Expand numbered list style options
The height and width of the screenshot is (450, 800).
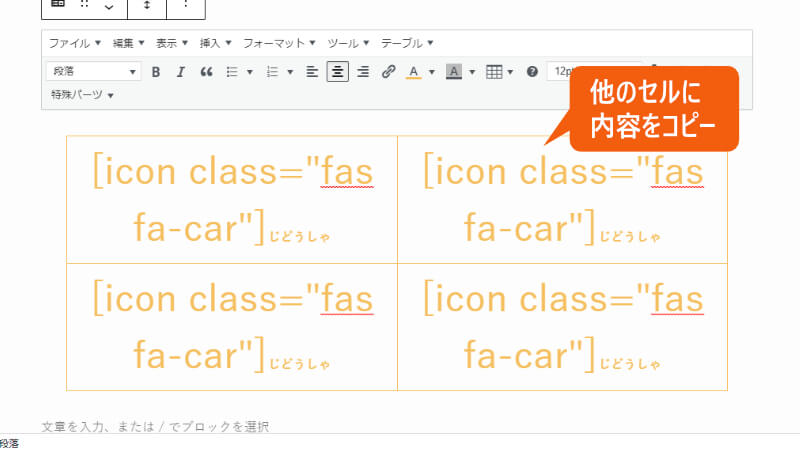pos(290,72)
